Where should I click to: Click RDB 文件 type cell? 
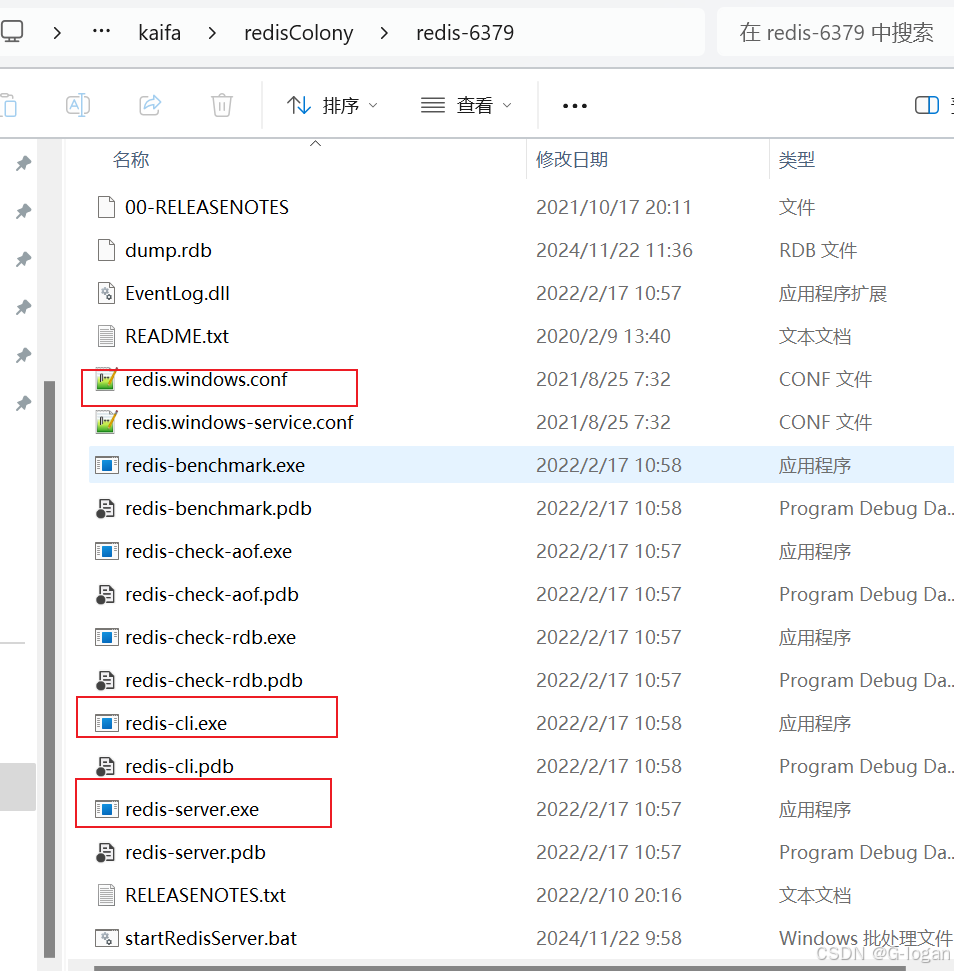point(818,250)
